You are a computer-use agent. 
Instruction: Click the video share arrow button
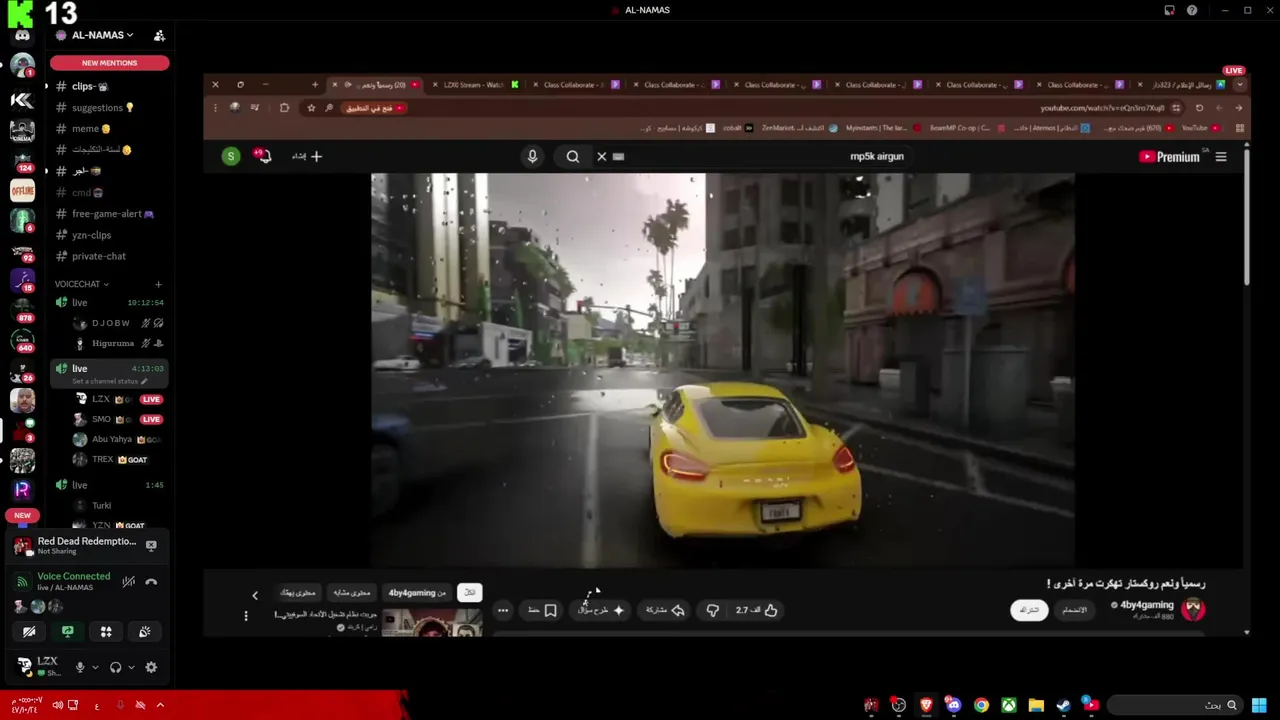(665, 610)
